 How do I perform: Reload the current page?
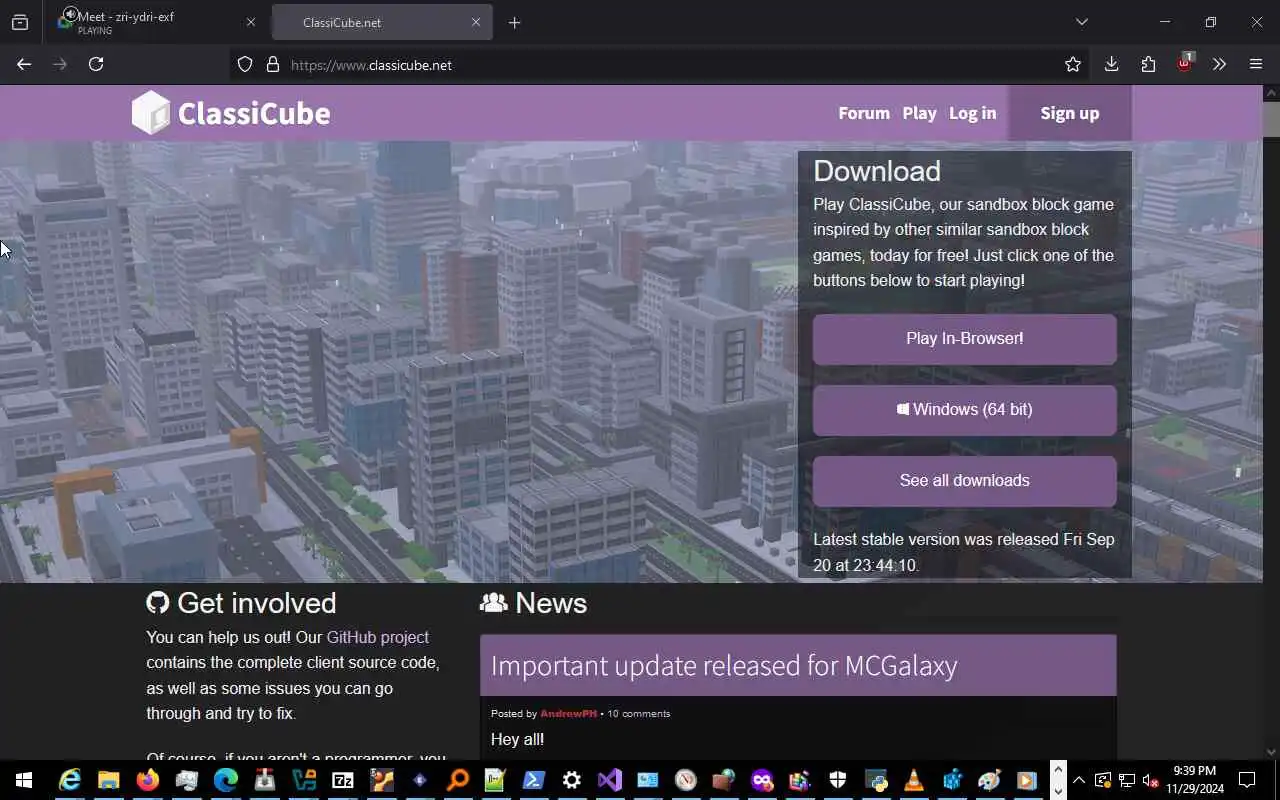96,64
